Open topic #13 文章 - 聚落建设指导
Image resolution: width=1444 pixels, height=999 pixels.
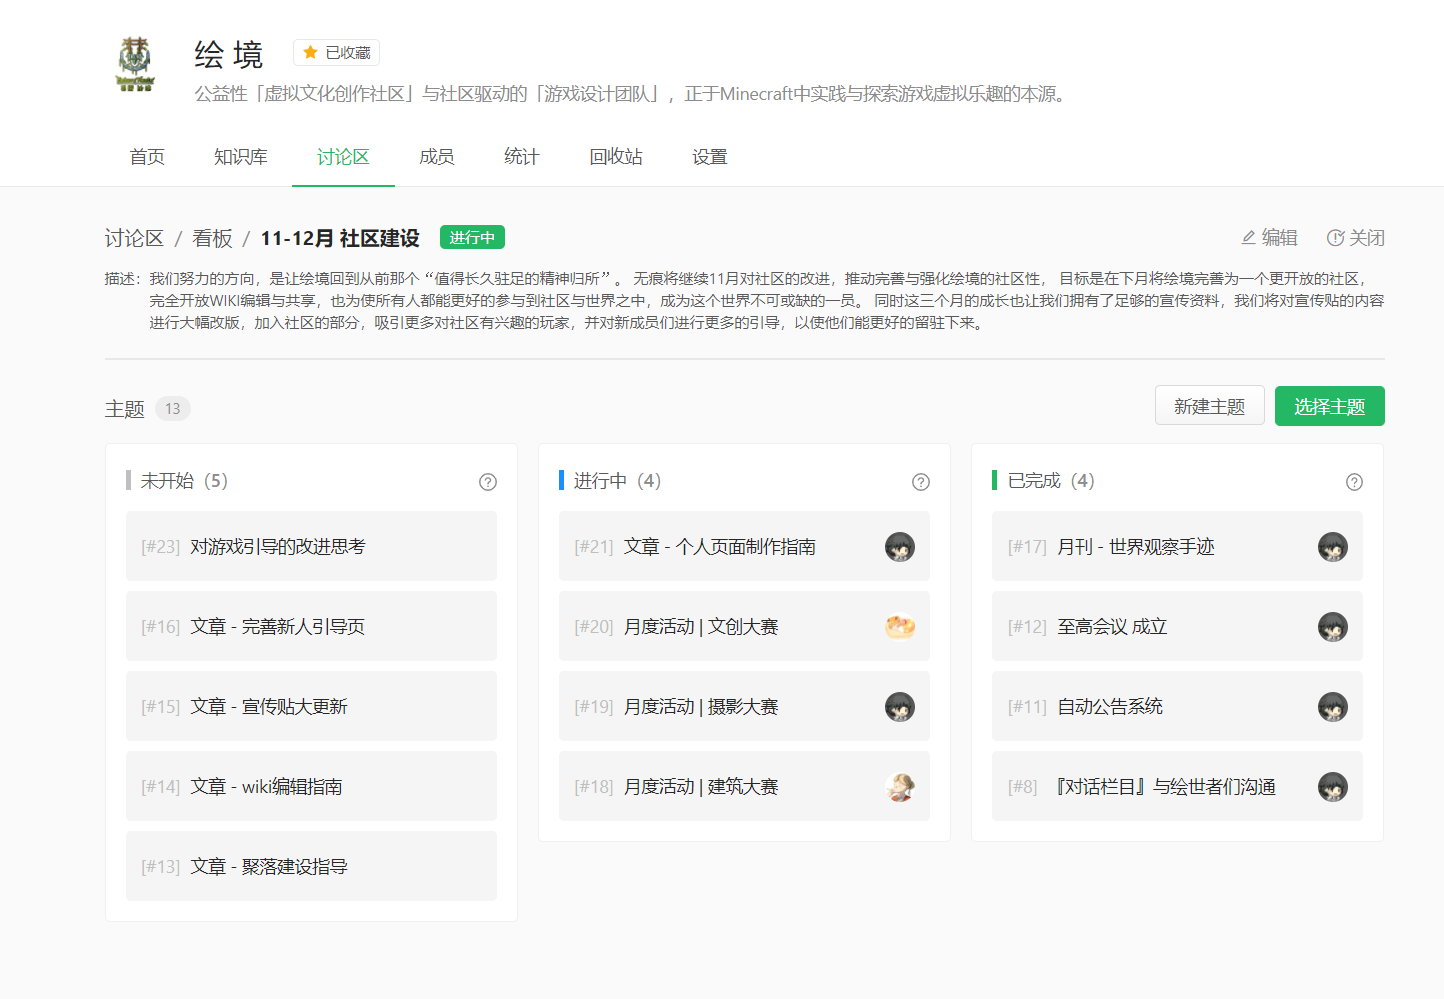click(311, 866)
